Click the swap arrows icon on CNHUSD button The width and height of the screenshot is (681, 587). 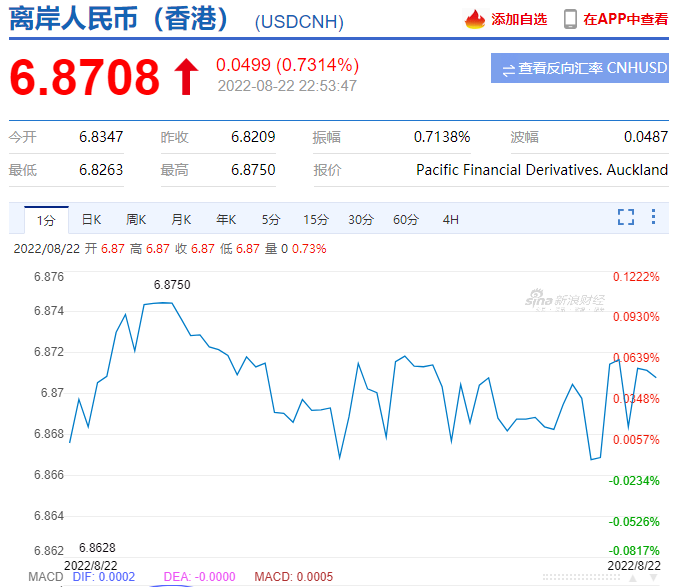pos(508,69)
